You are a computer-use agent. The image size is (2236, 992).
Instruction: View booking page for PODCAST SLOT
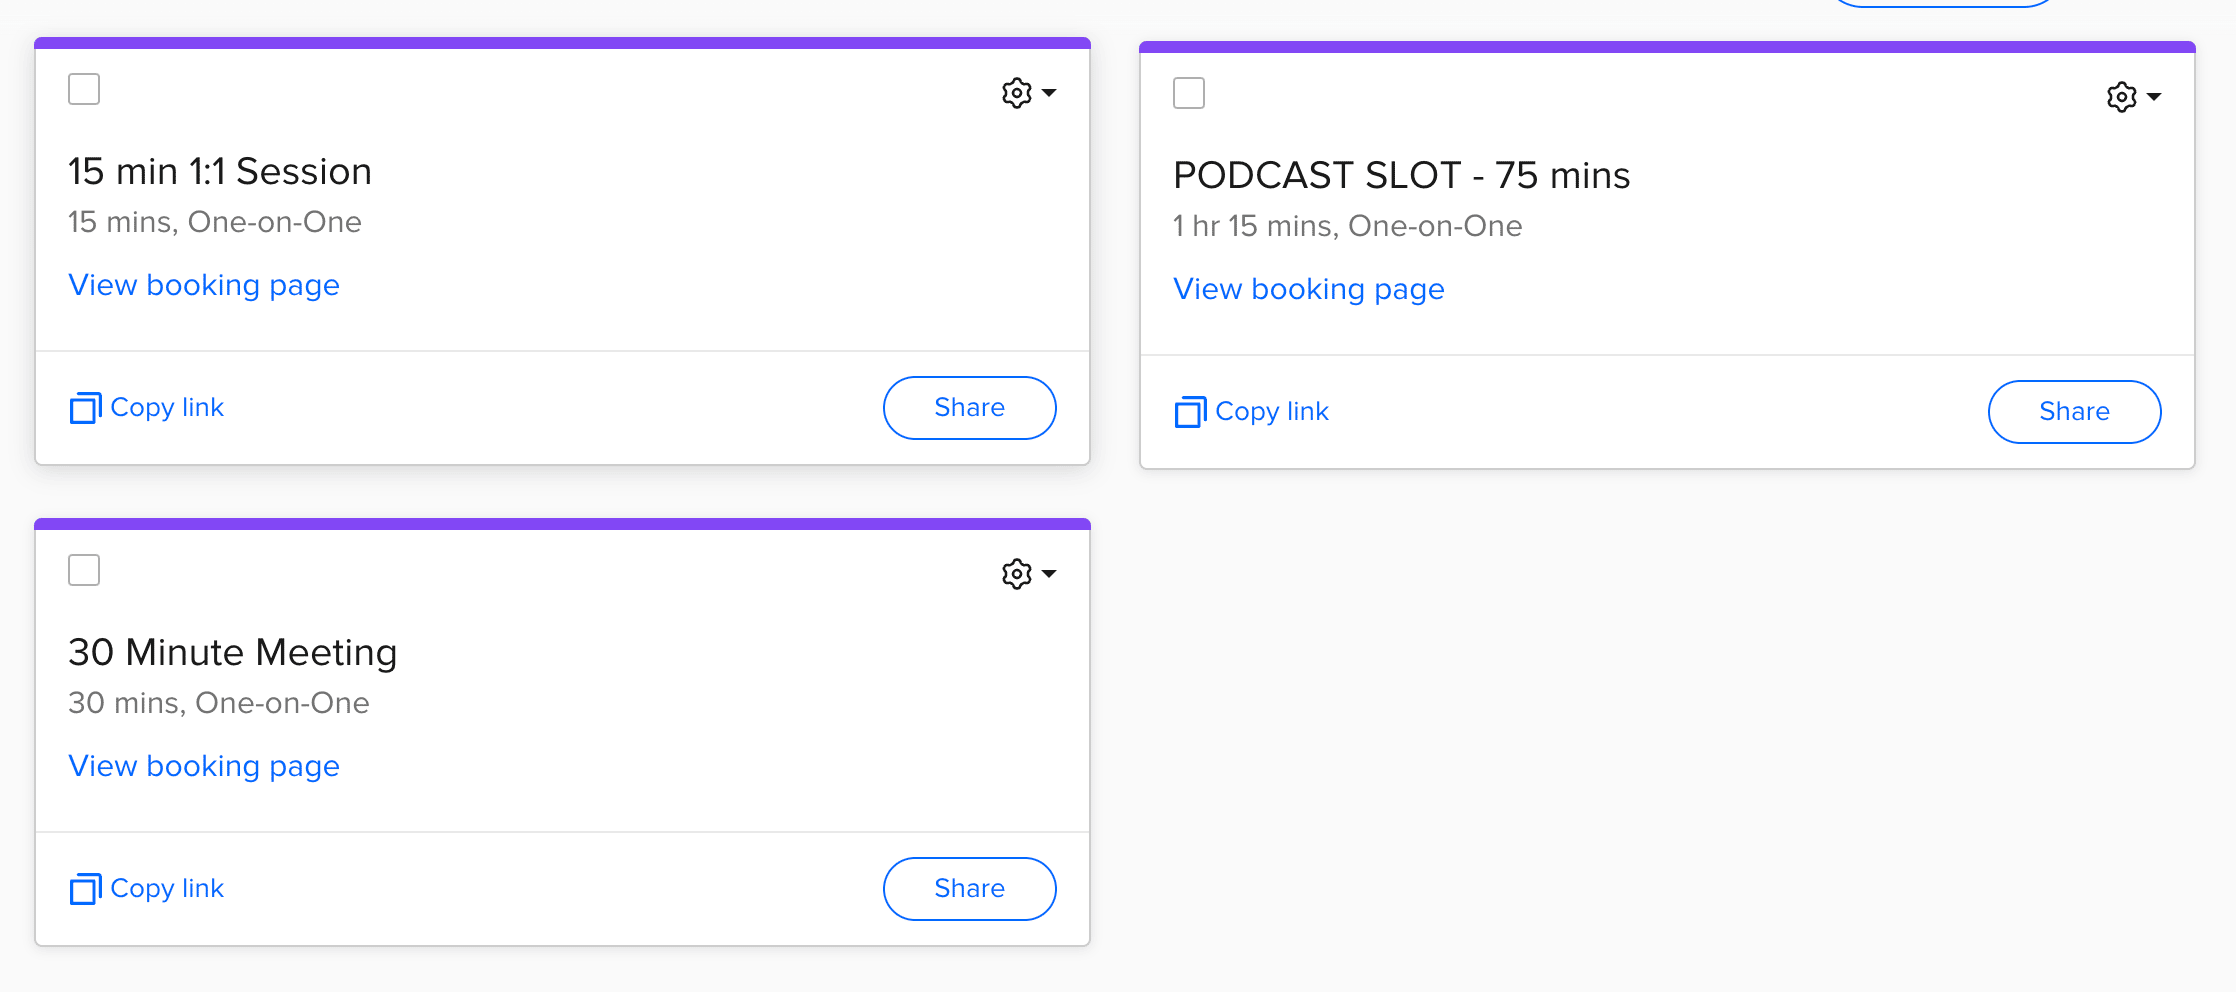(1309, 289)
